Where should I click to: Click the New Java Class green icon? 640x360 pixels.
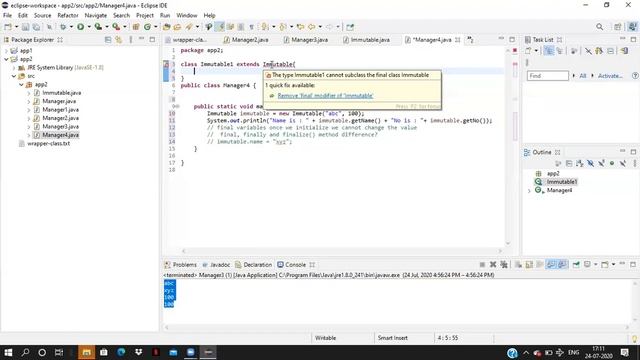point(147,27)
